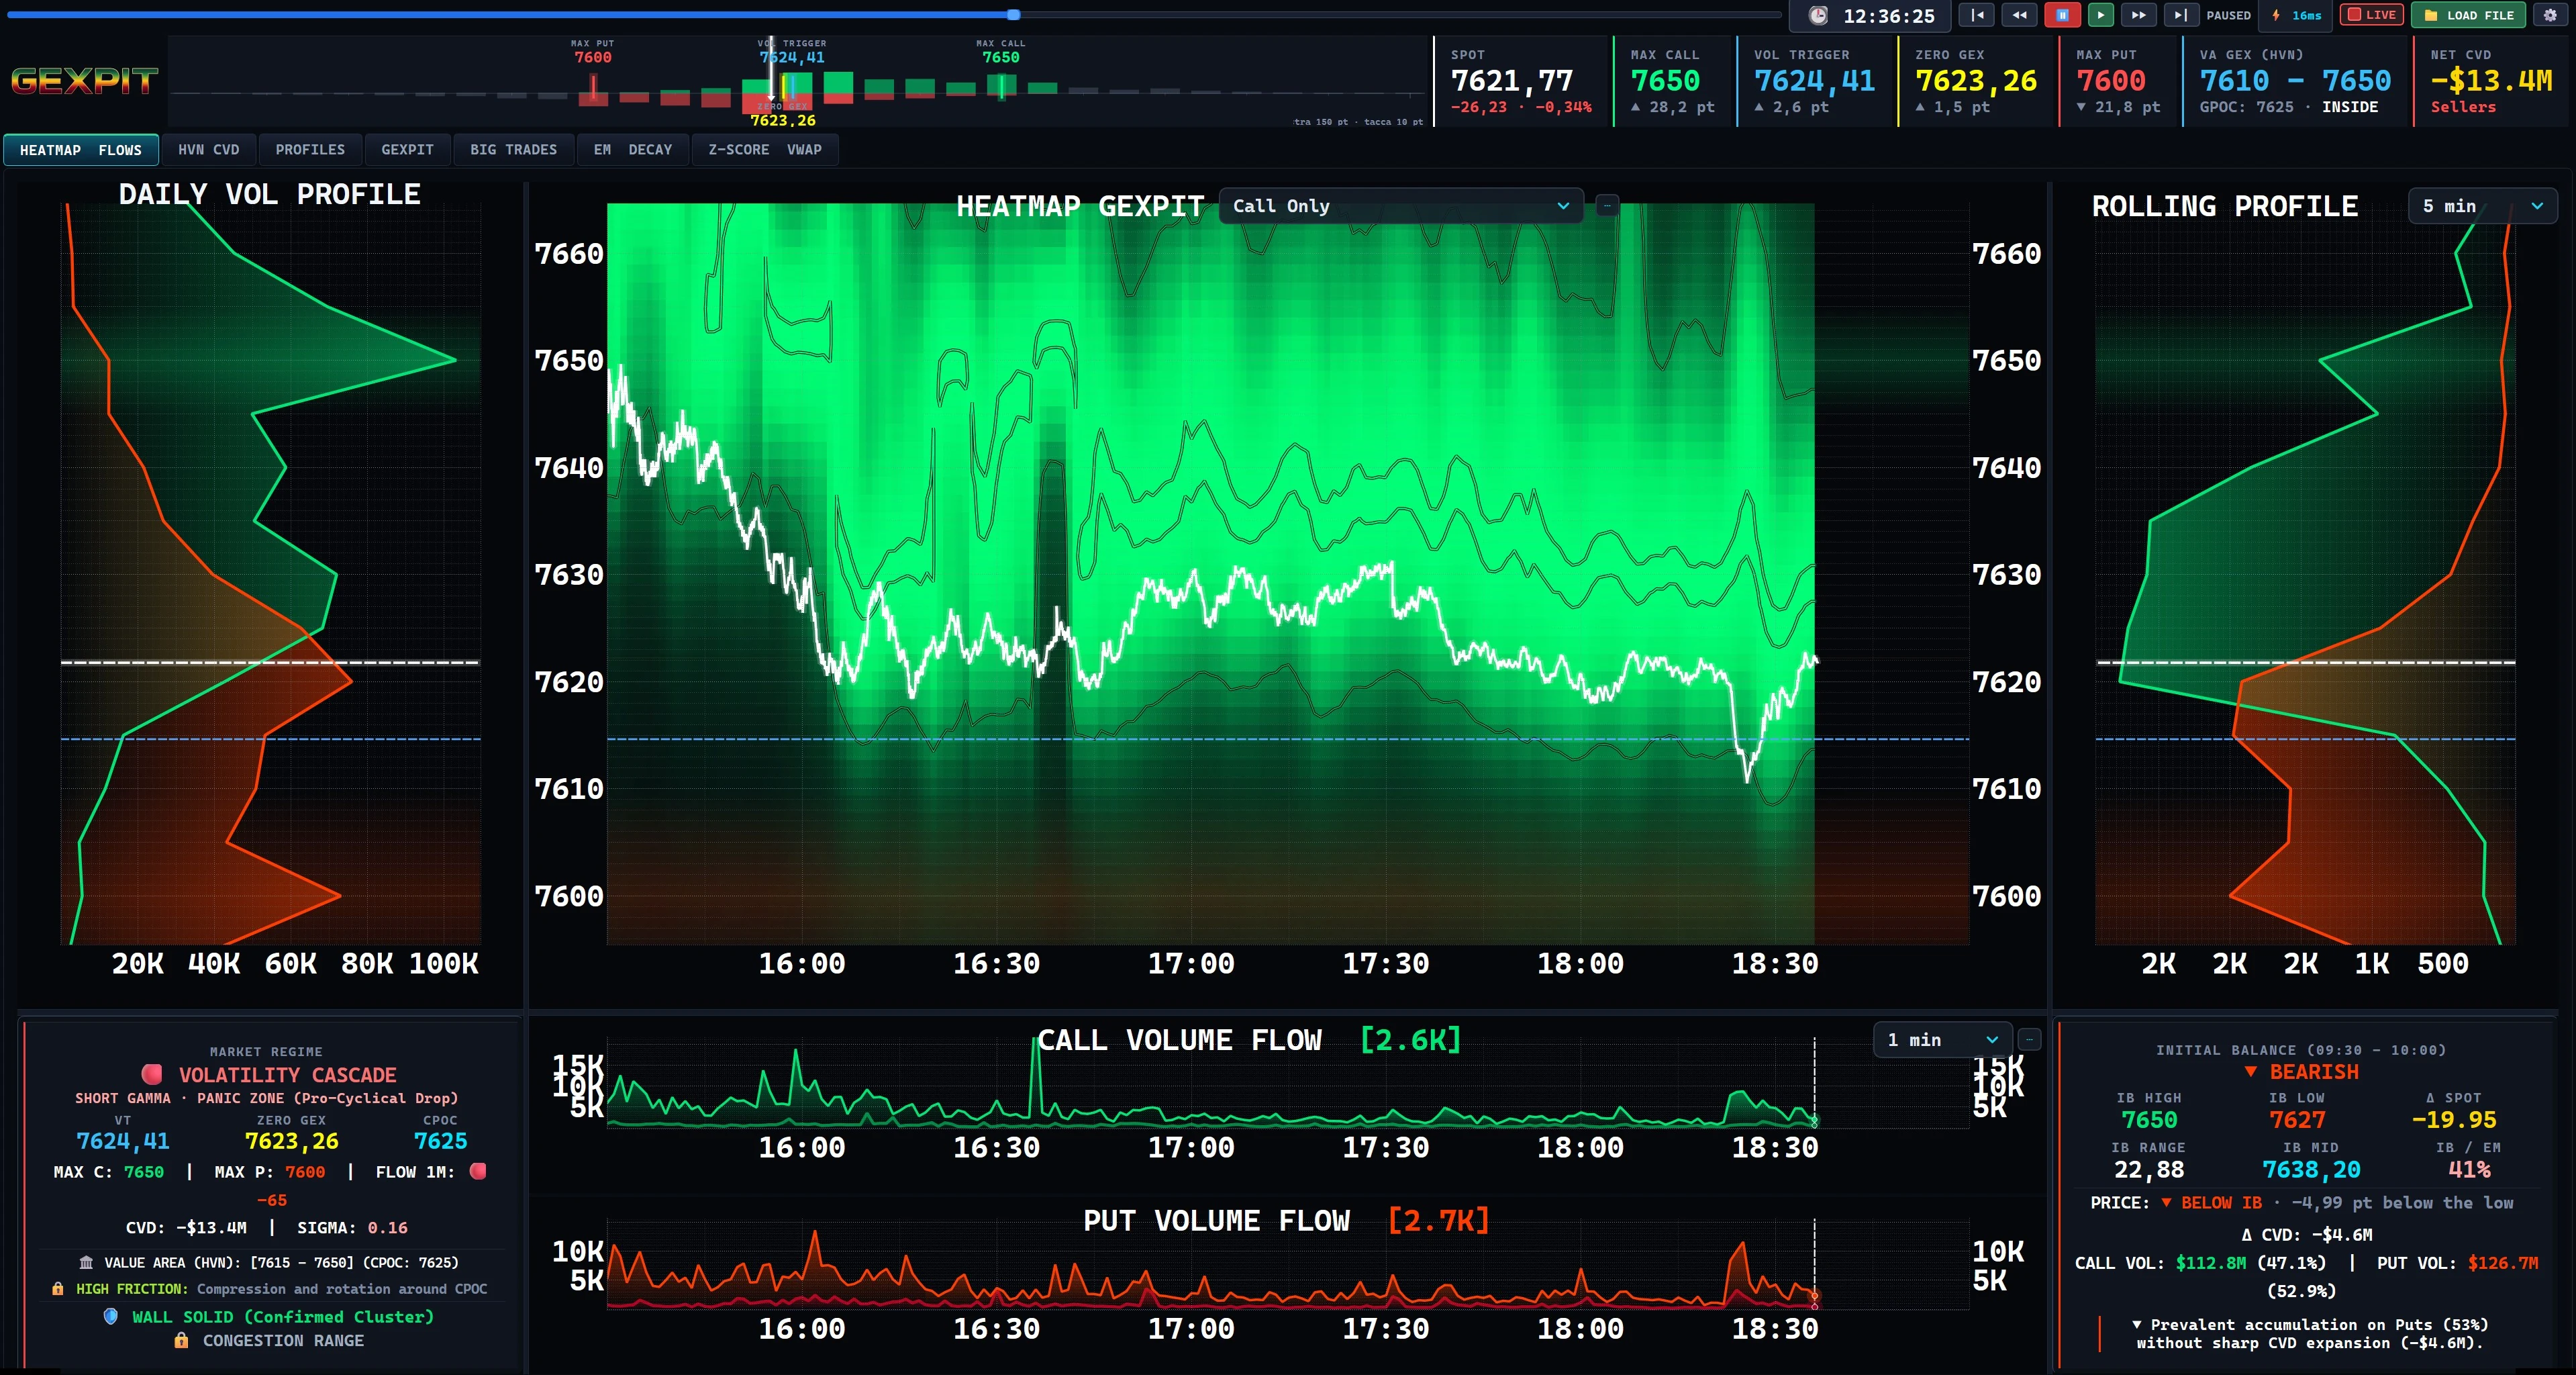Screen dimensions: 2576x1375
Task: Switch to the HEATMAP FLOWS tab
Action: click(81, 150)
